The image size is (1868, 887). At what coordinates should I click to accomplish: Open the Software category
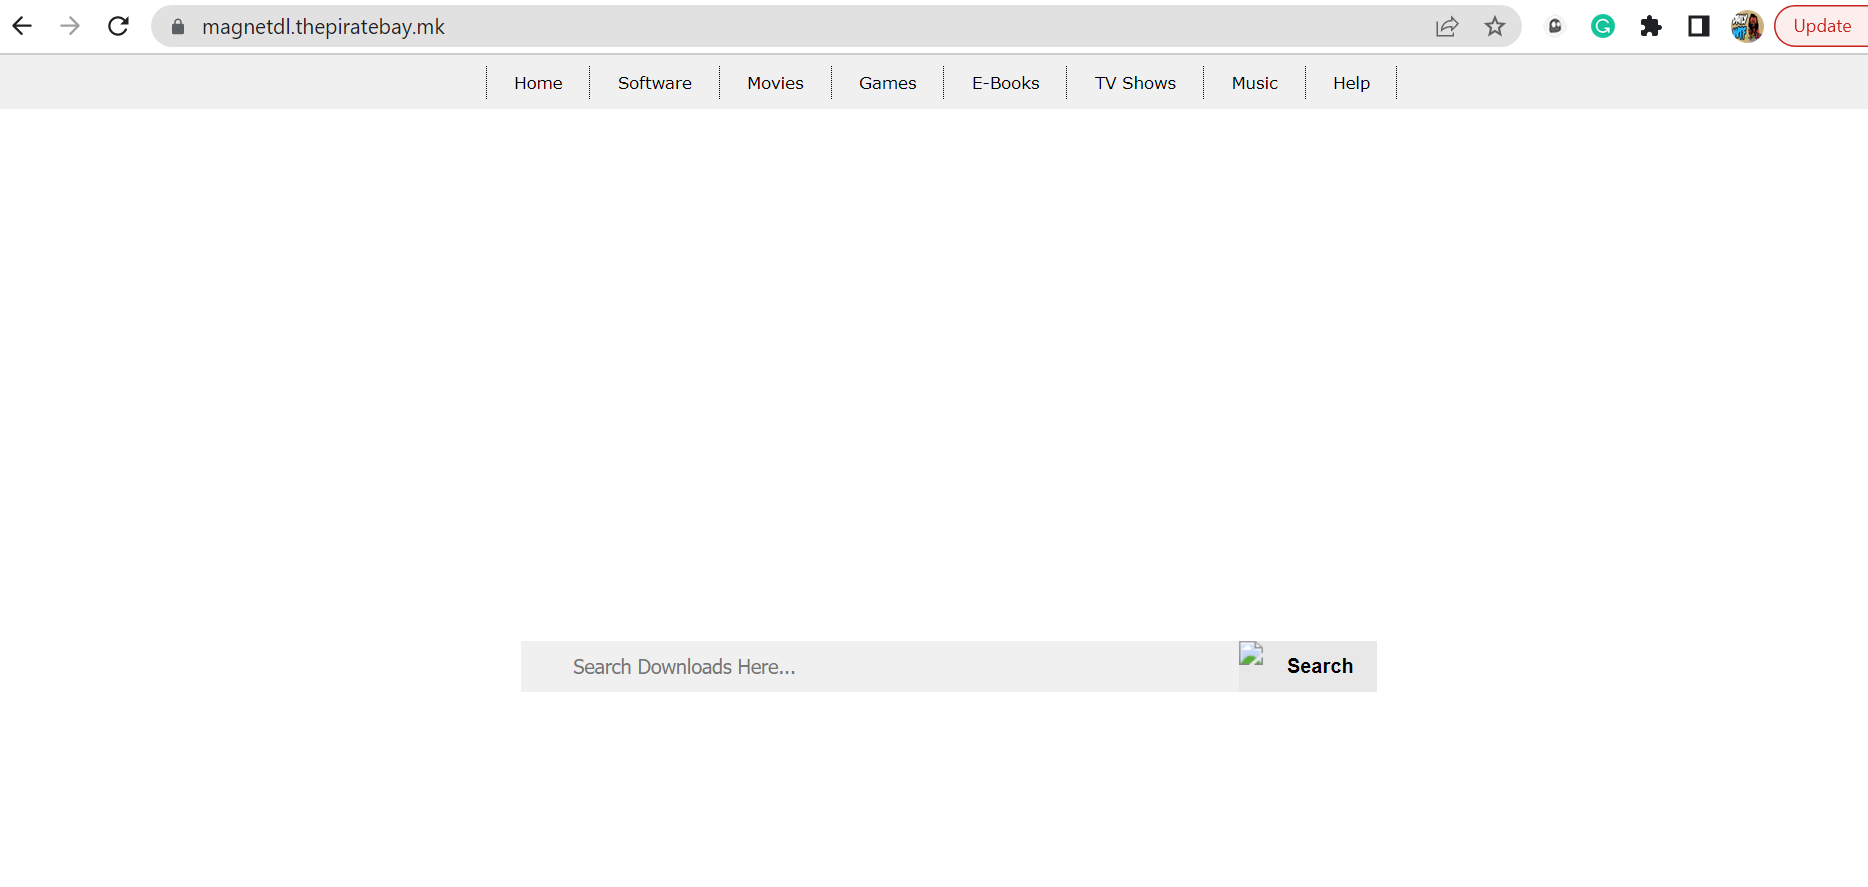click(654, 83)
